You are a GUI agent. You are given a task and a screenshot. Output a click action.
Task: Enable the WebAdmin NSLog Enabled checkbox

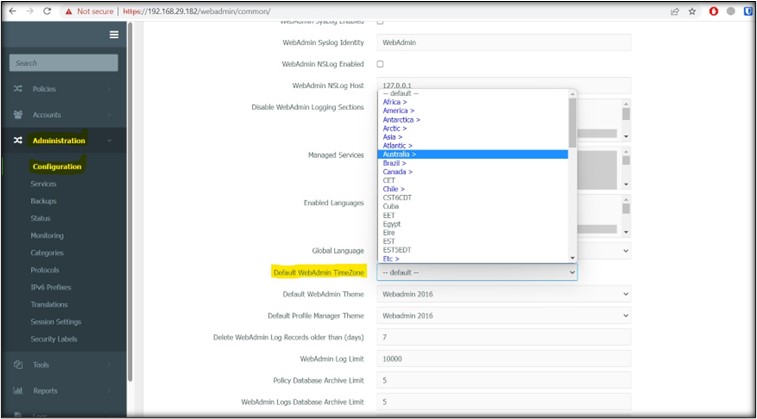click(380, 64)
